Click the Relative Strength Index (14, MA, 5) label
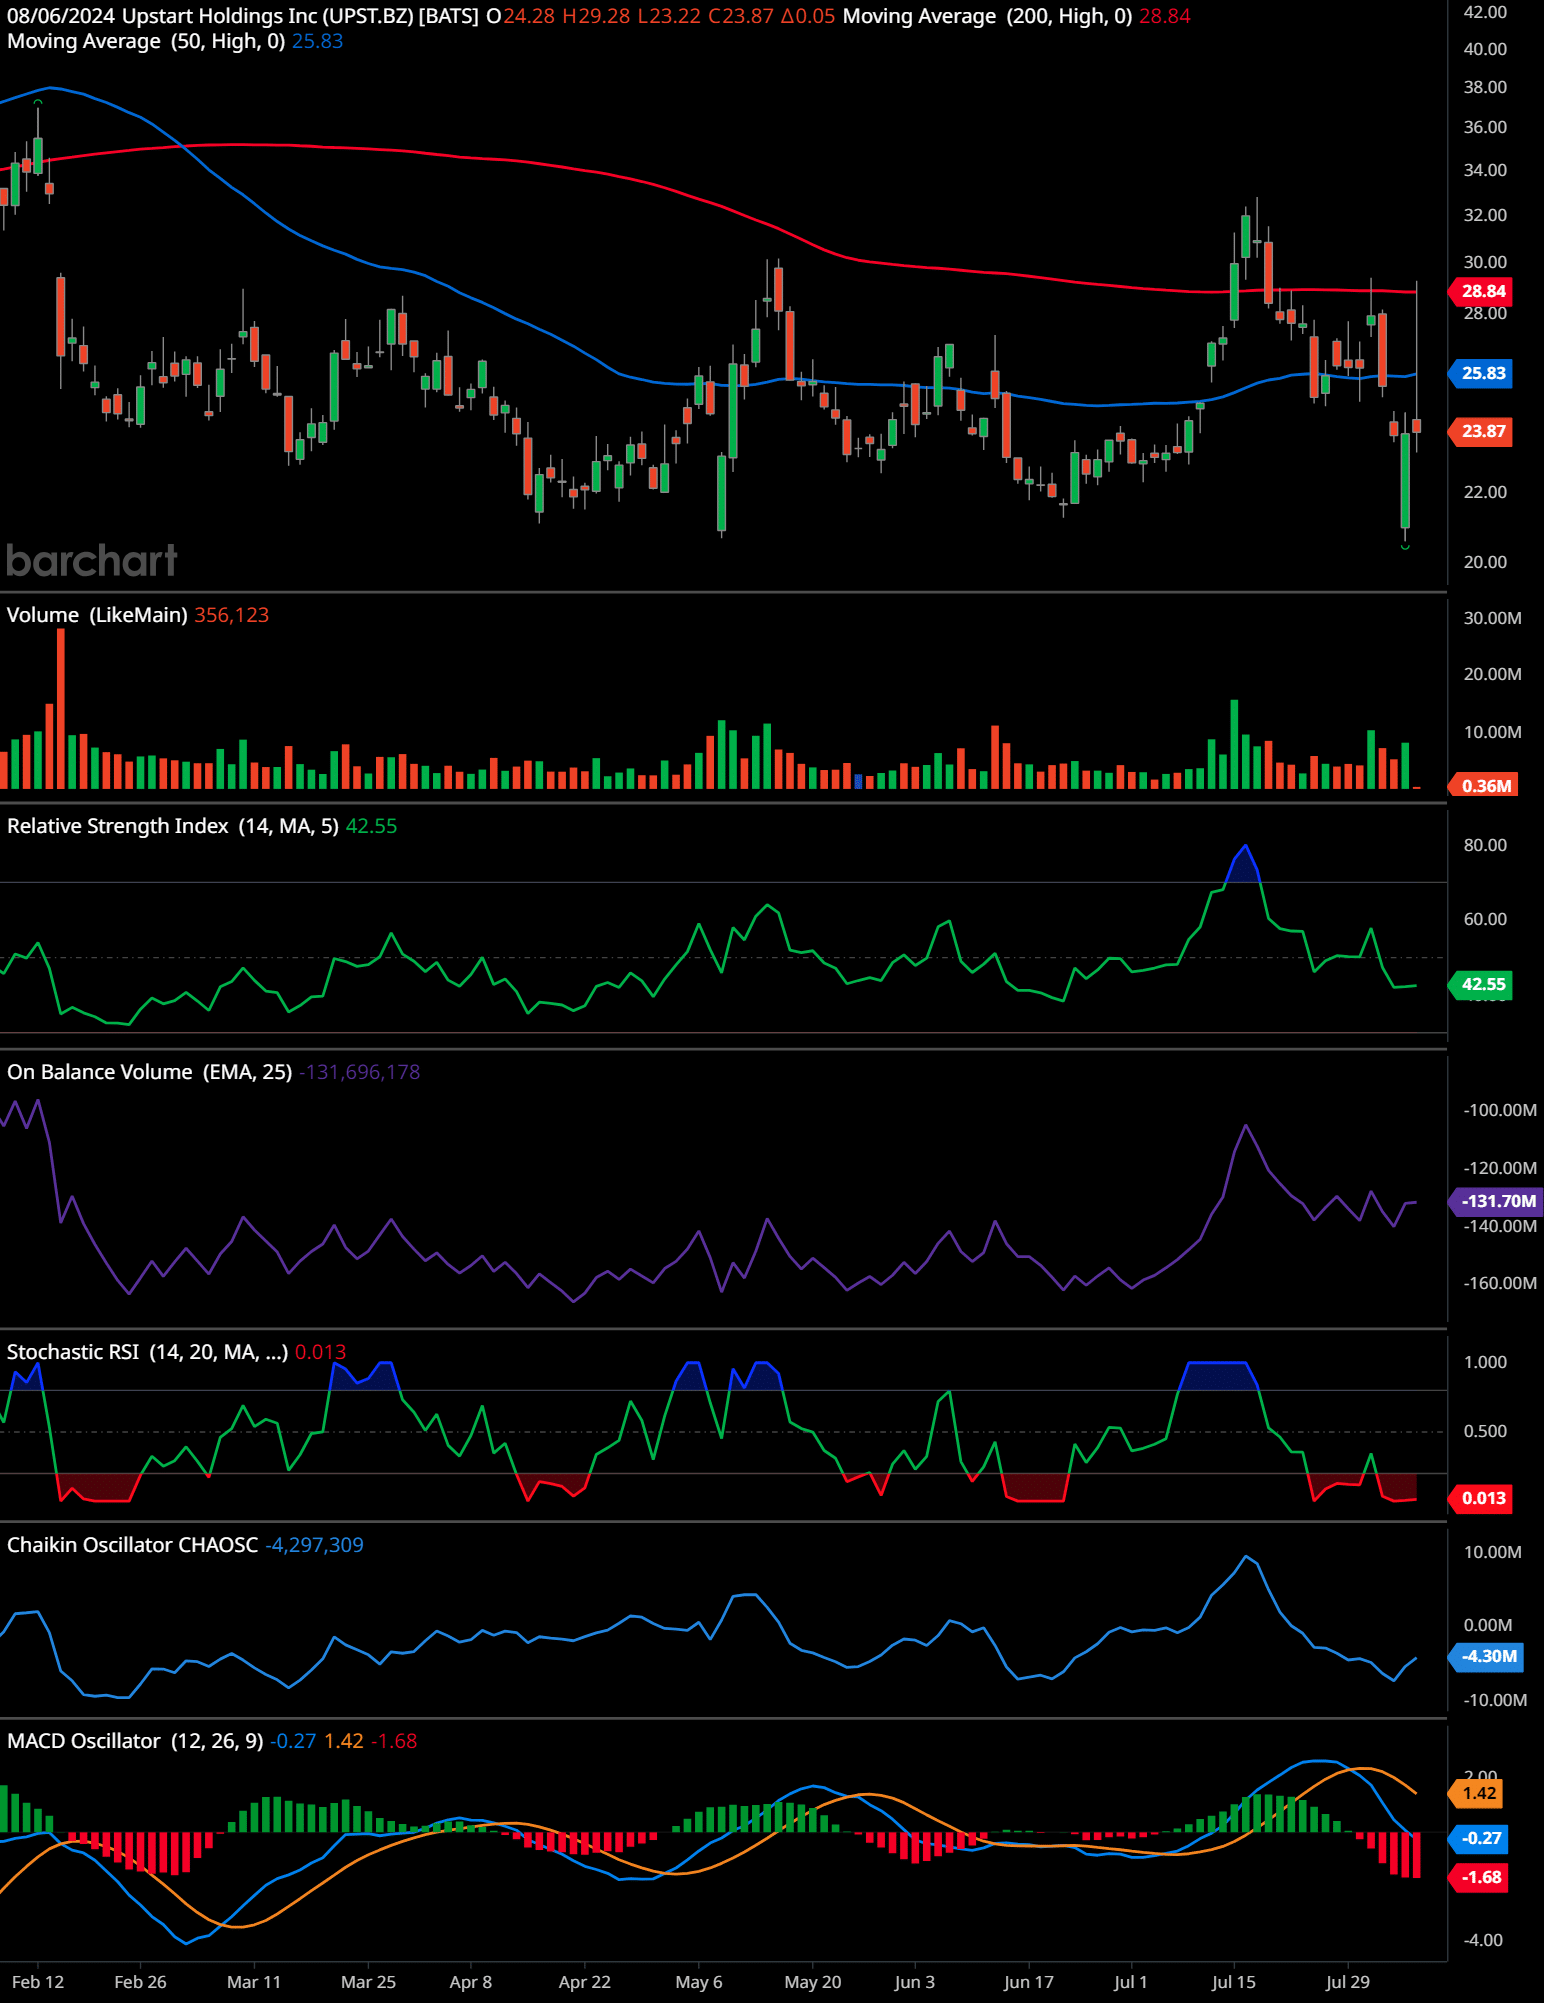Image resolution: width=1544 pixels, height=2003 pixels. pyautogui.click(x=173, y=826)
